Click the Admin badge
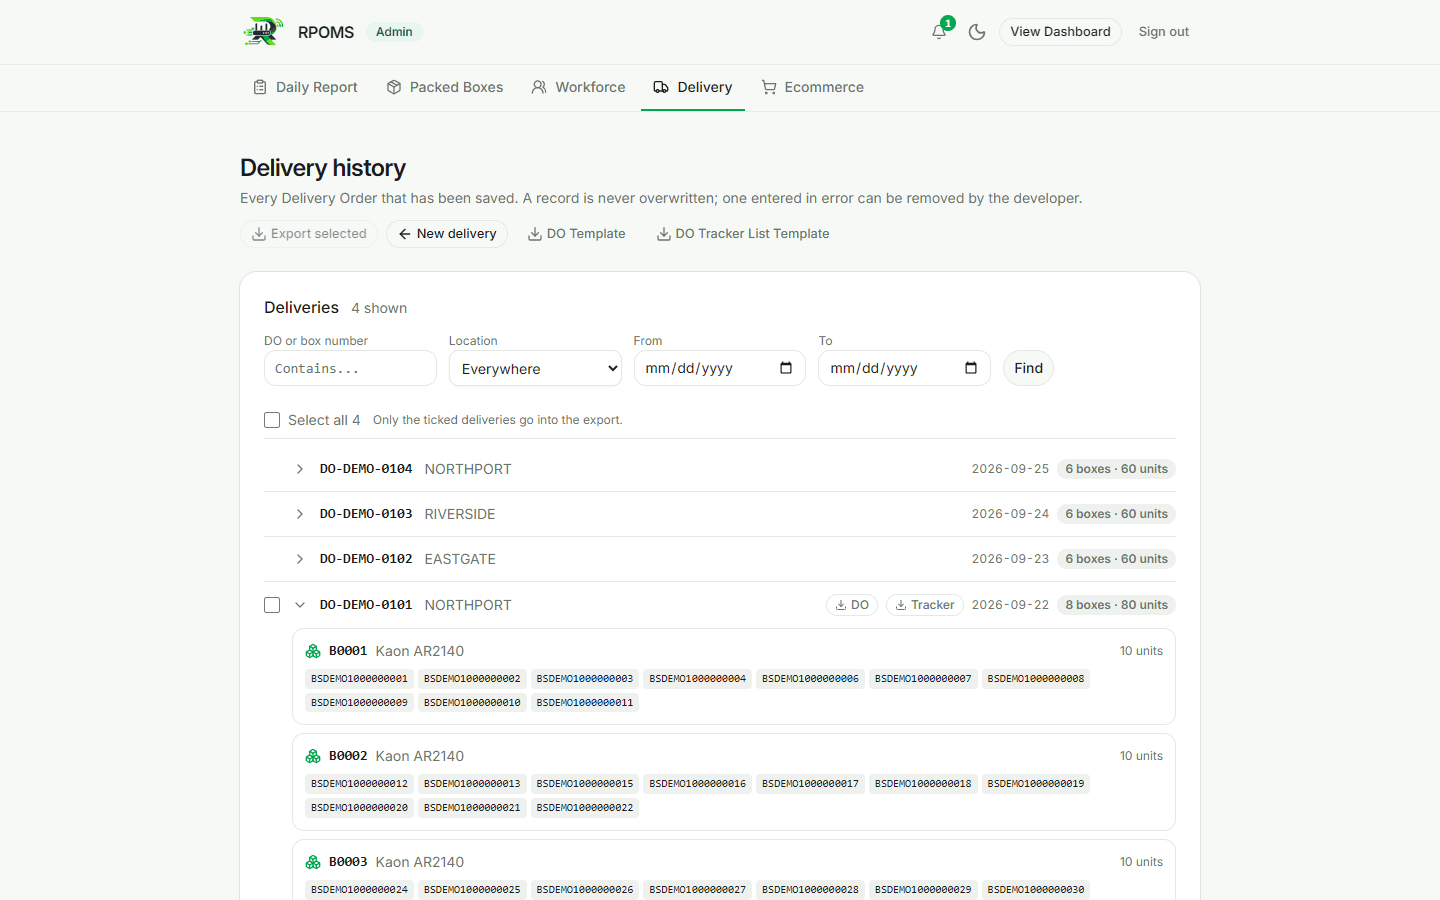Screen dimensions: 1440x900 [394, 32]
